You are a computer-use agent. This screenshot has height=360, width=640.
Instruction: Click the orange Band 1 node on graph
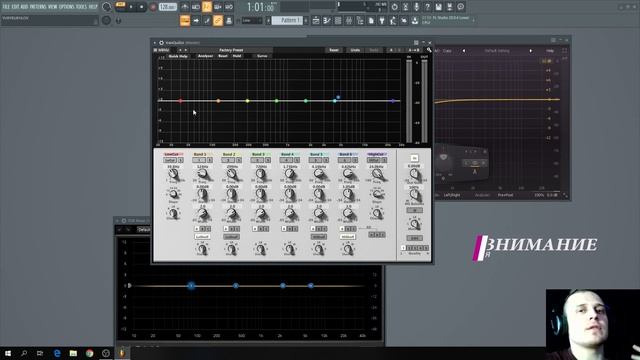point(218,100)
